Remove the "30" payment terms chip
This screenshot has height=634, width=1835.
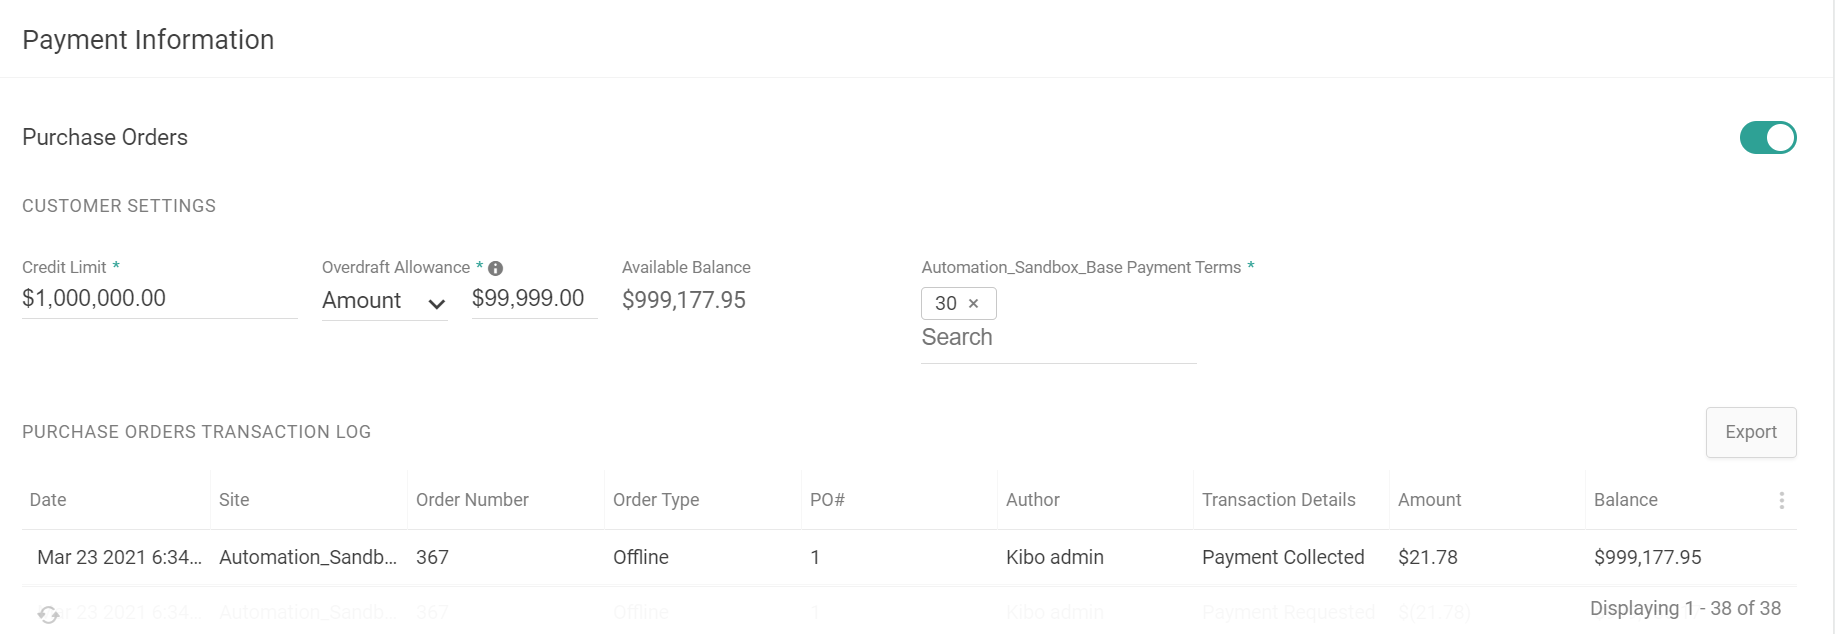pyautogui.click(x=975, y=303)
